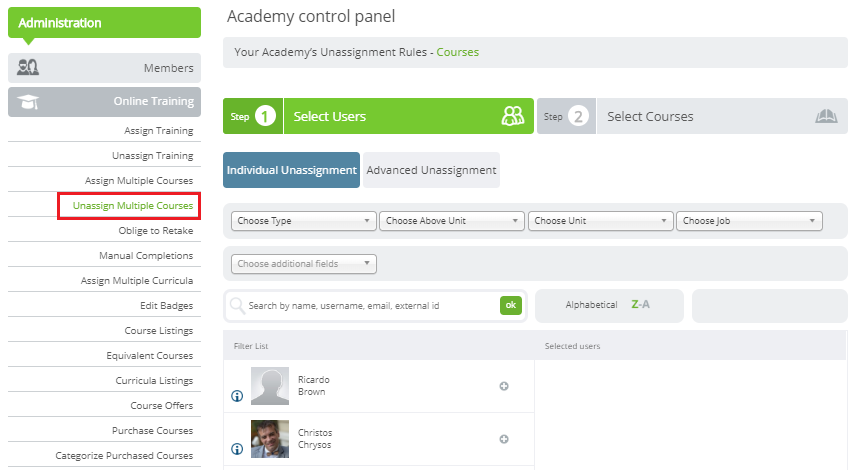Select Oblige to Retake in sidebar
The height and width of the screenshot is (470, 857).
click(156, 231)
